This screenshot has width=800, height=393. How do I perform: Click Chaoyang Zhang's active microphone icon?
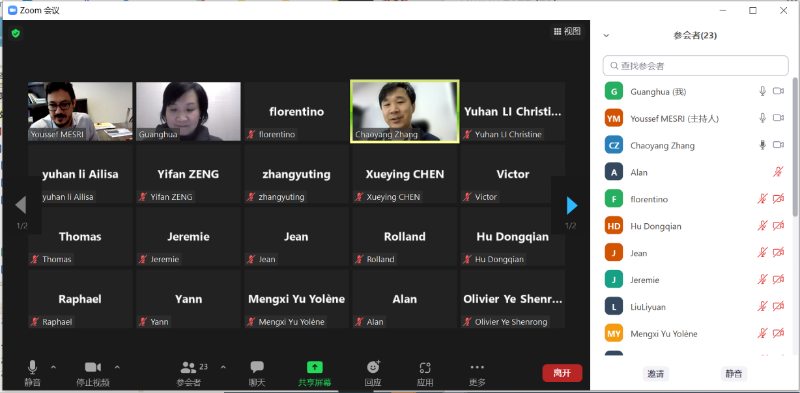(x=763, y=145)
